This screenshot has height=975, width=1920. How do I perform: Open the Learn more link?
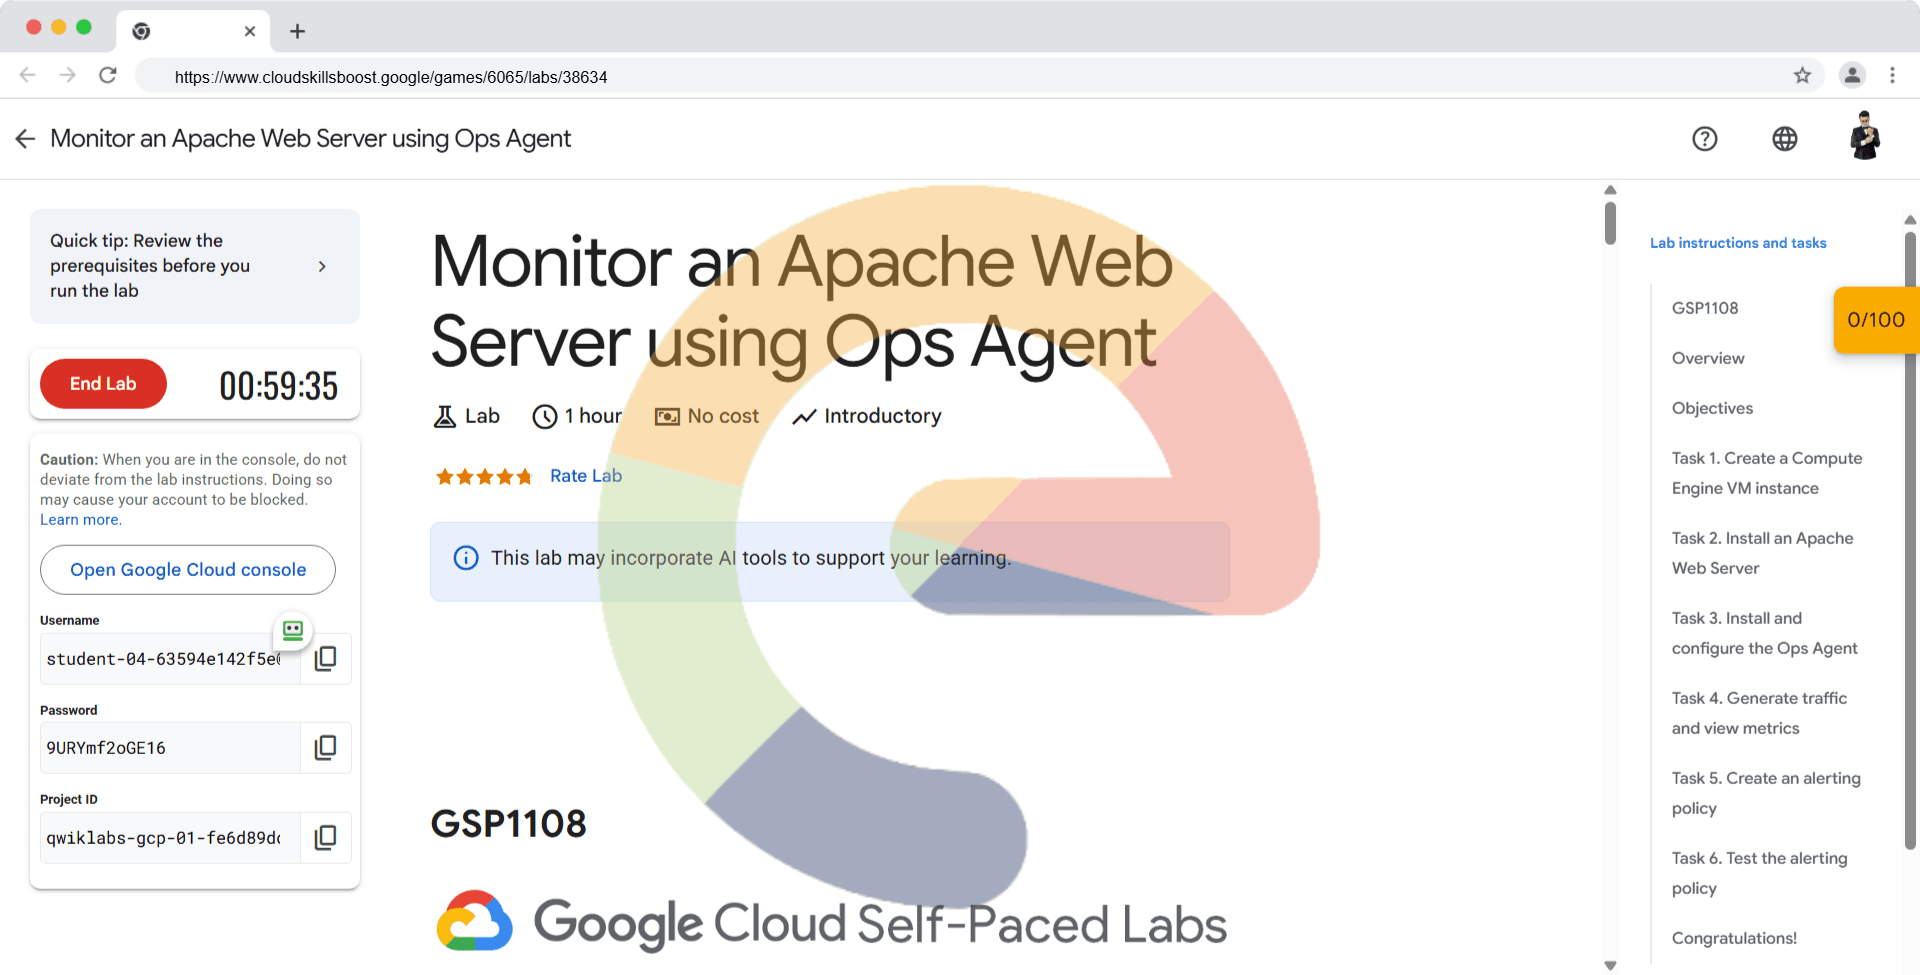(x=81, y=520)
